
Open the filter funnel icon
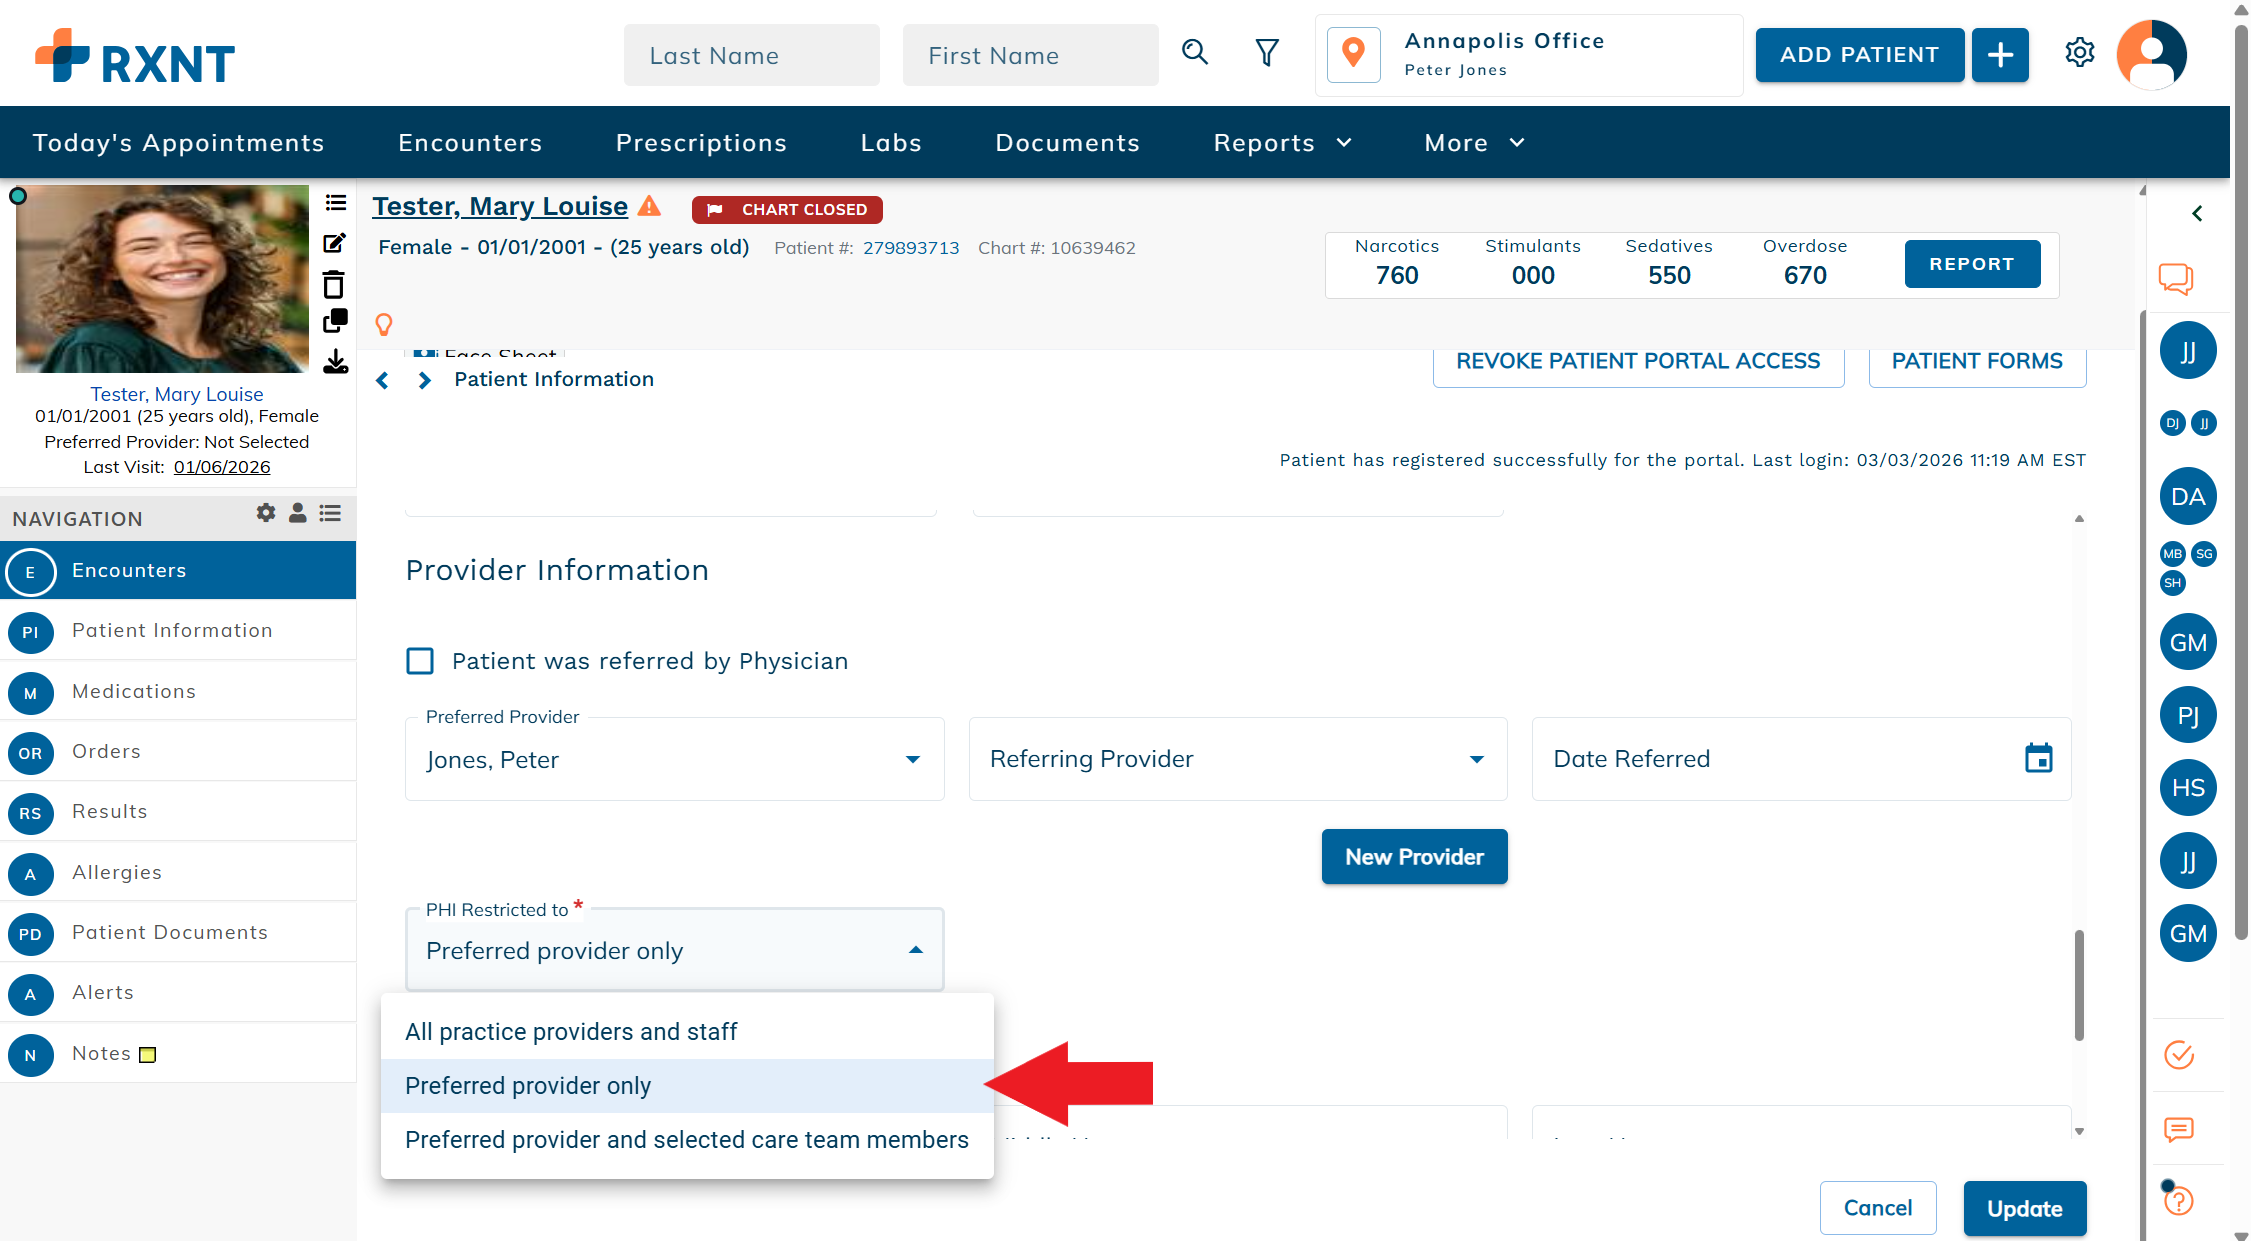[1267, 52]
